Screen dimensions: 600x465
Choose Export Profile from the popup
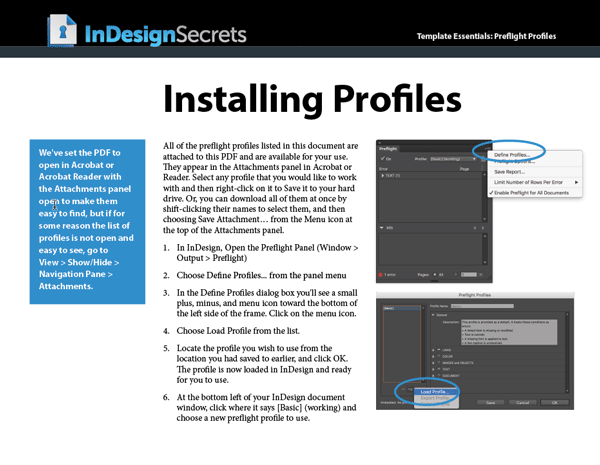[x=435, y=398]
